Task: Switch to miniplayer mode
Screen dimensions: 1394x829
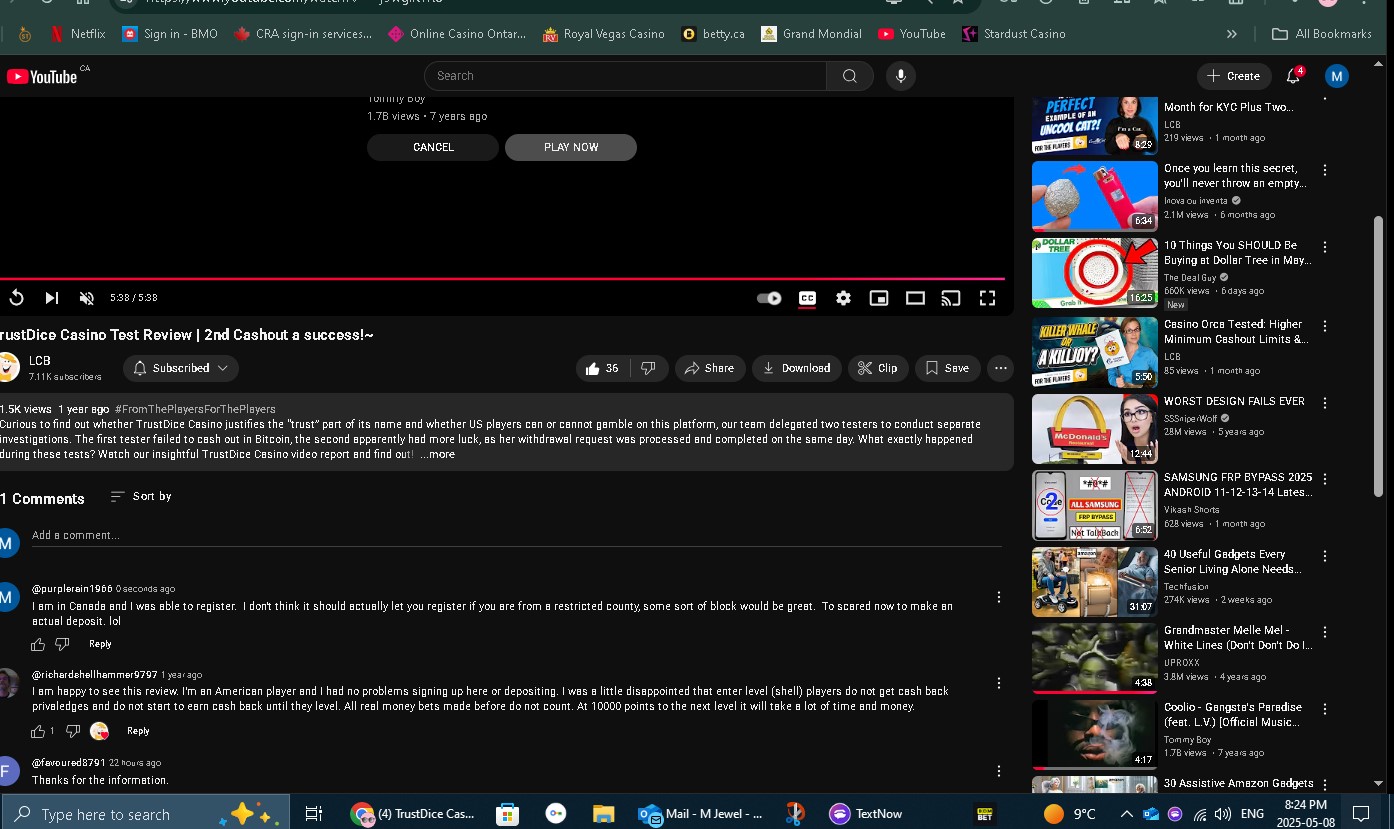Action: 879,298
